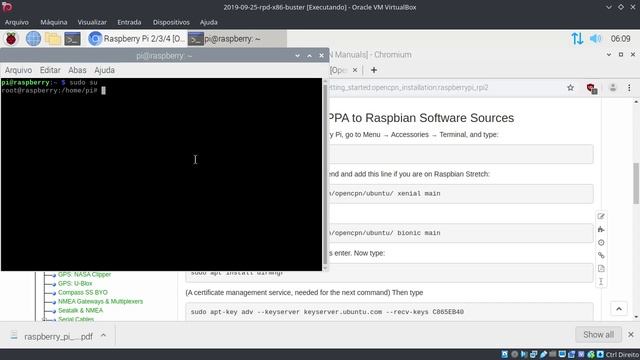Open Seatalk & NMEA sidebar link
640x360 pixels.
pos(80,310)
